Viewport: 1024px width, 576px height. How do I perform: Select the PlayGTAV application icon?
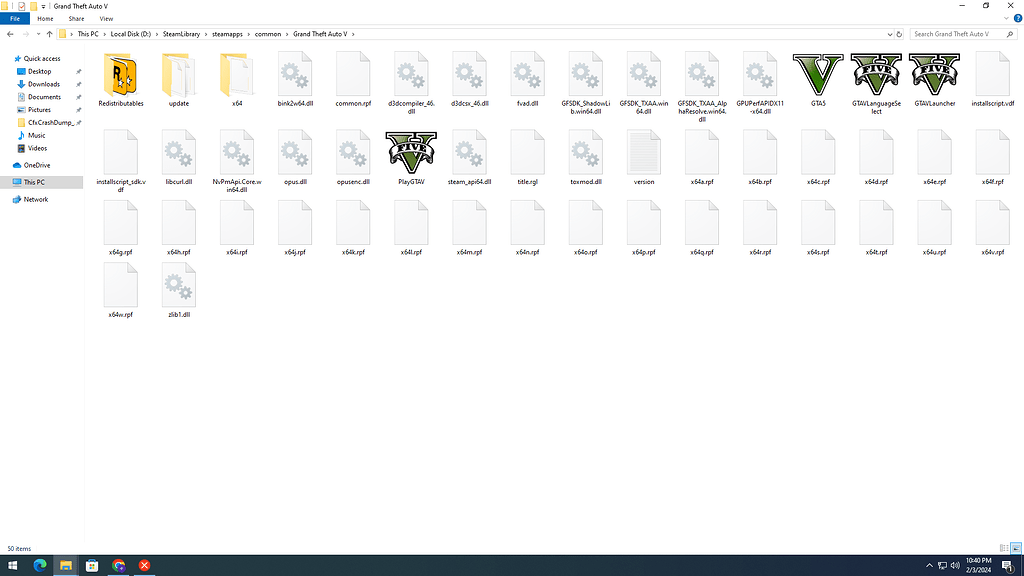click(411, 153)
